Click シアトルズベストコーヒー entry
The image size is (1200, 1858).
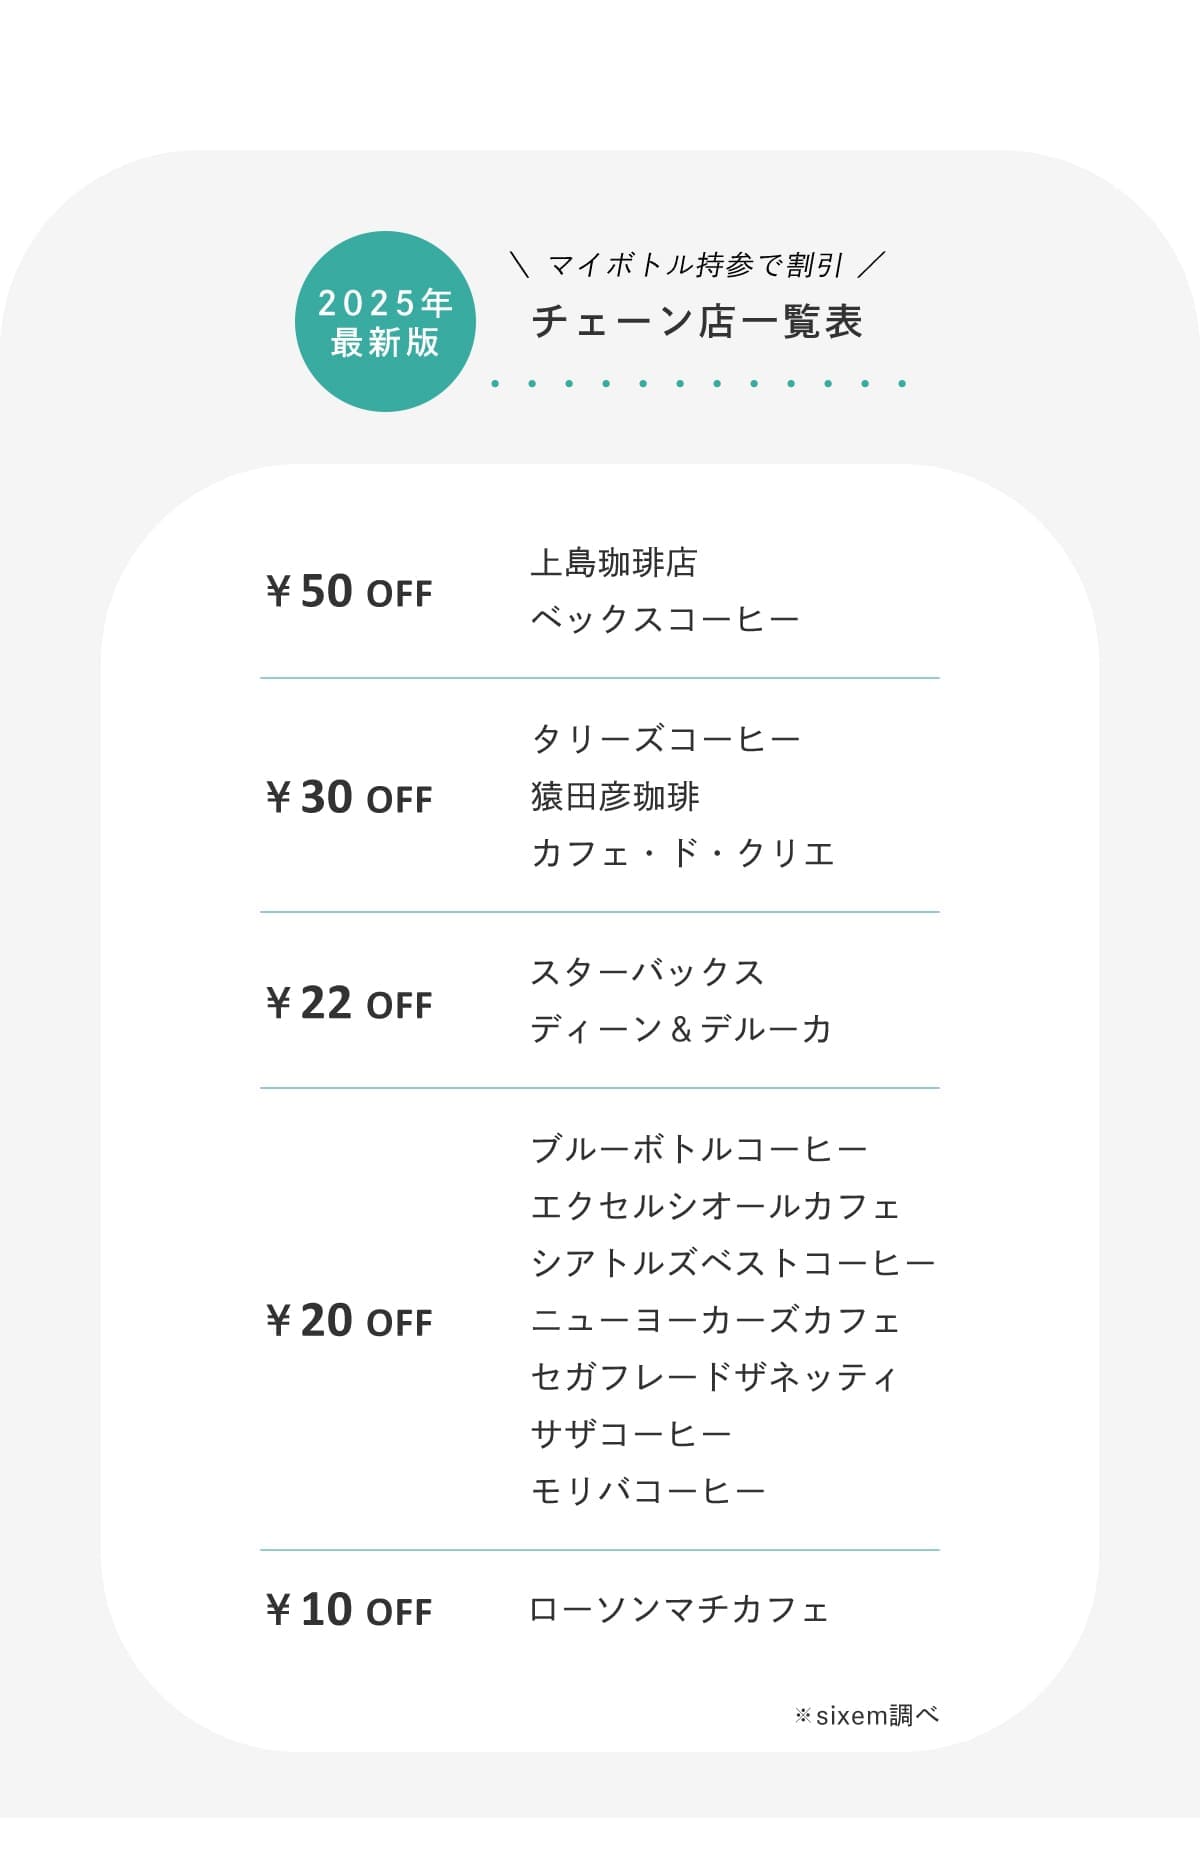point(733,1263)
